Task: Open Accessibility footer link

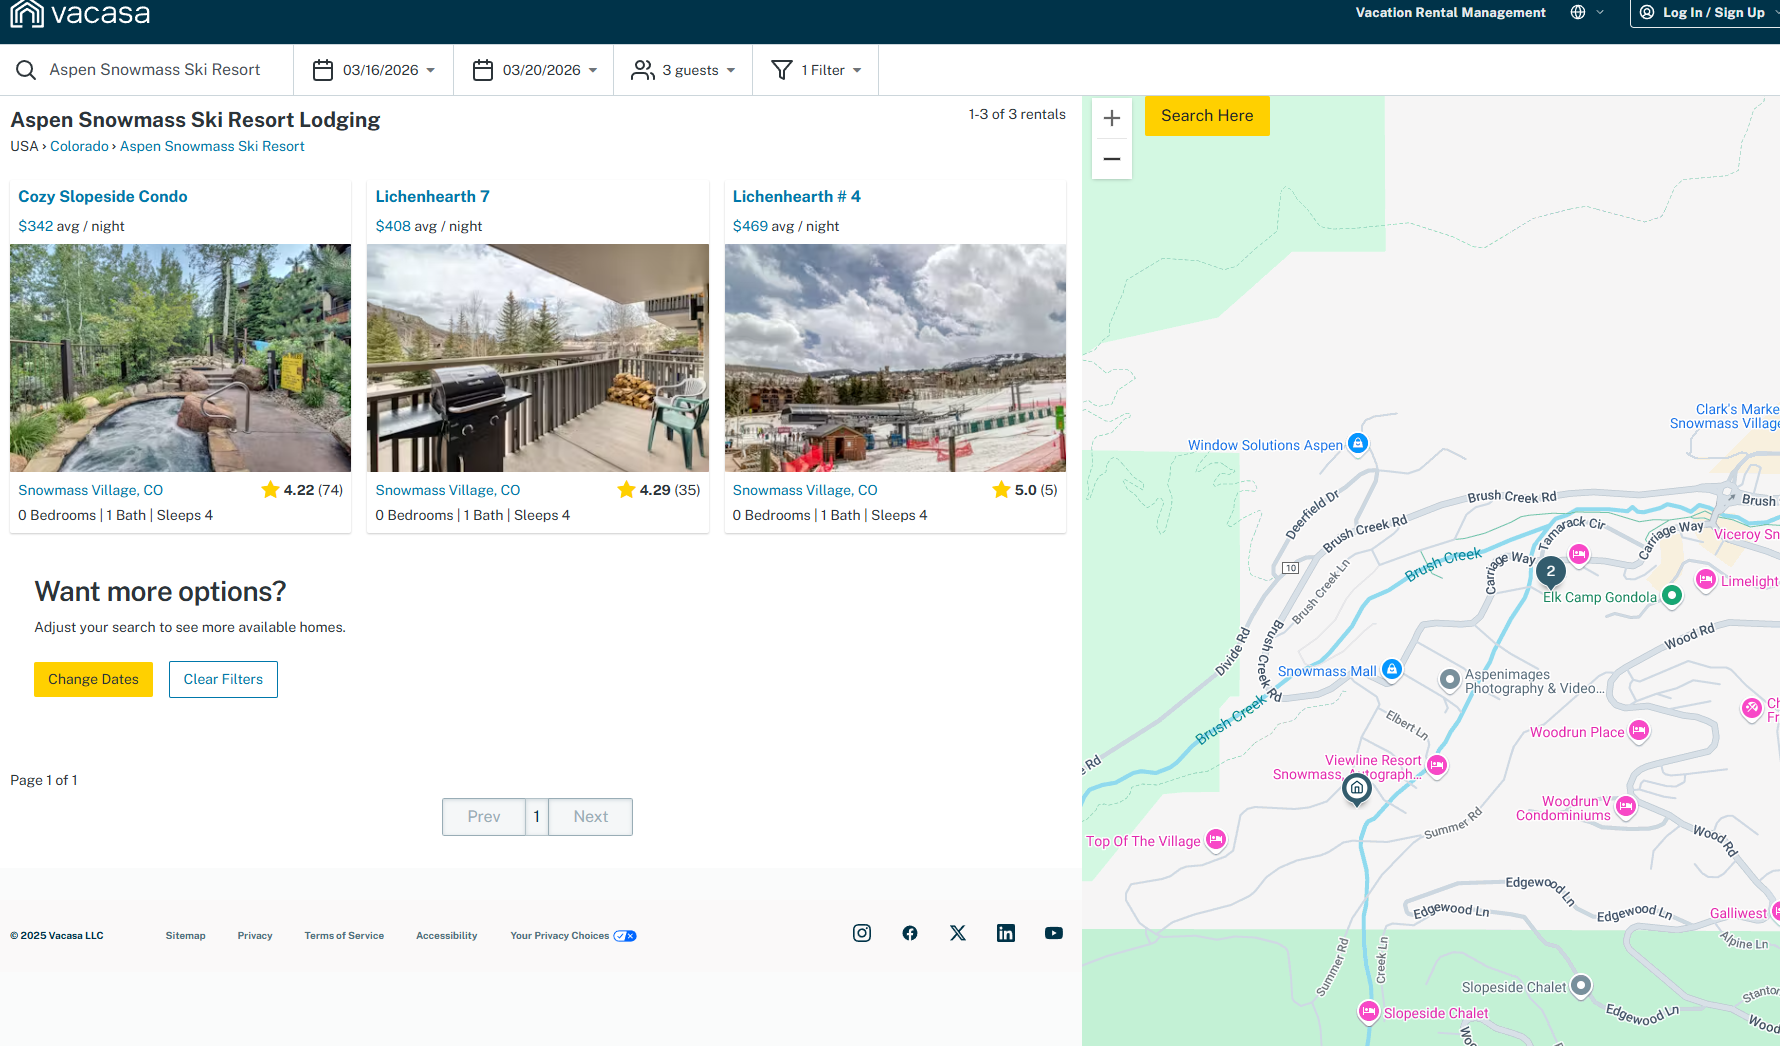Action: click(447, 936)
